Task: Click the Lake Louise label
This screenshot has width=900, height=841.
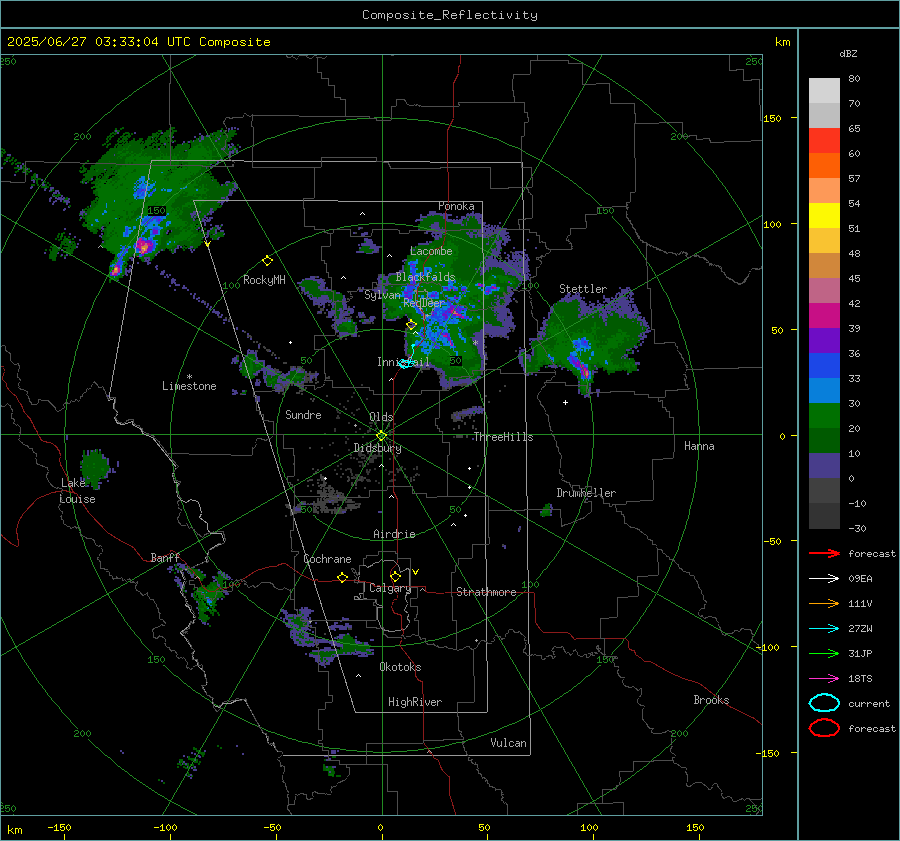Action: pos(78,491)
